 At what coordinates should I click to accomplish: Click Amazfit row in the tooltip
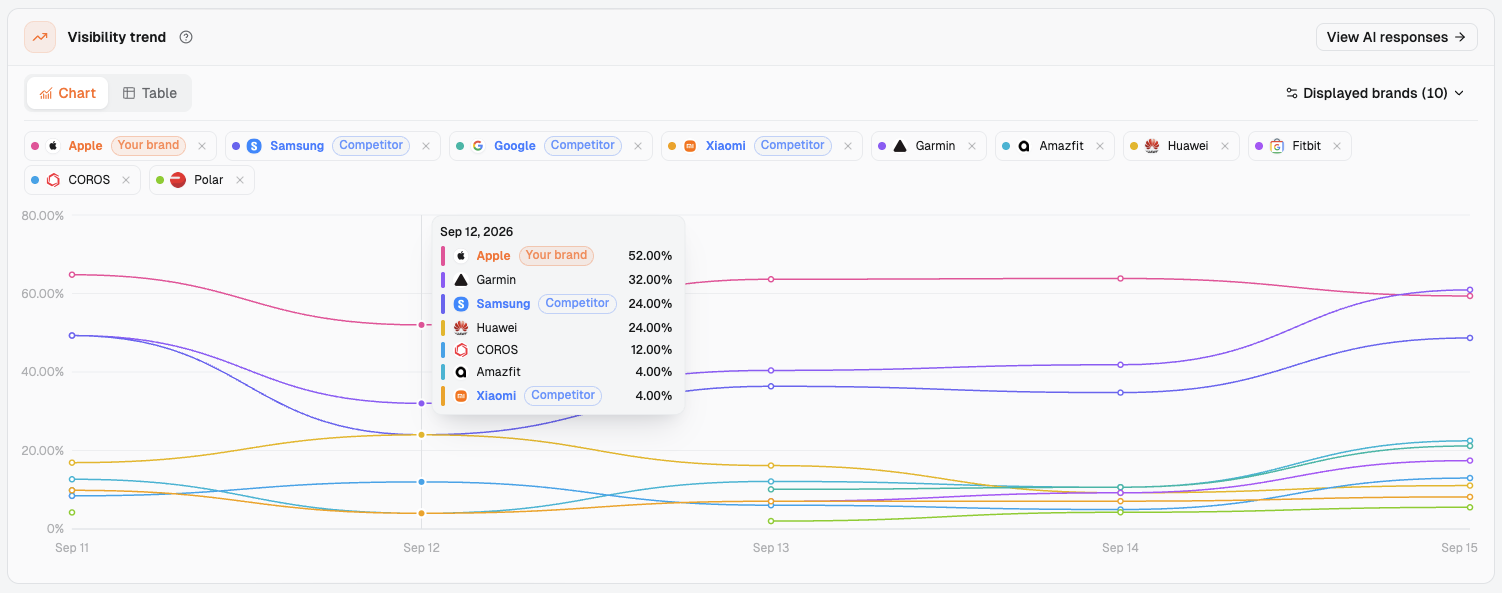coord(557,372)
